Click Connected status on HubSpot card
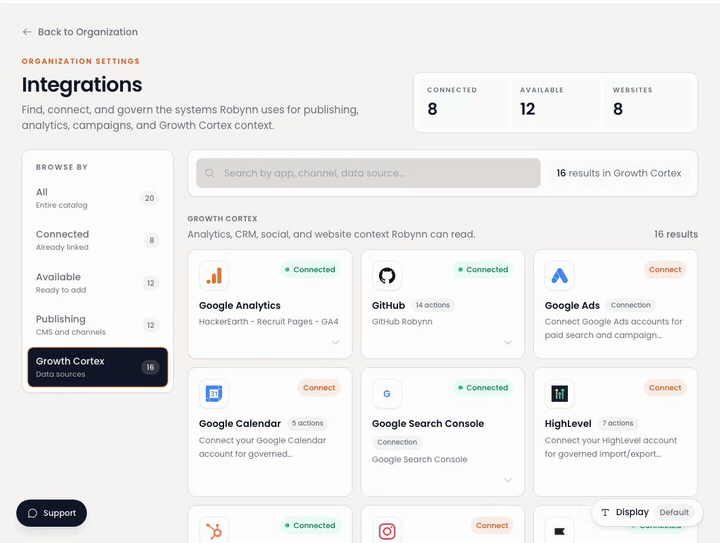The width and height of the screenshot is (720, 543). [x=310, y=525]
